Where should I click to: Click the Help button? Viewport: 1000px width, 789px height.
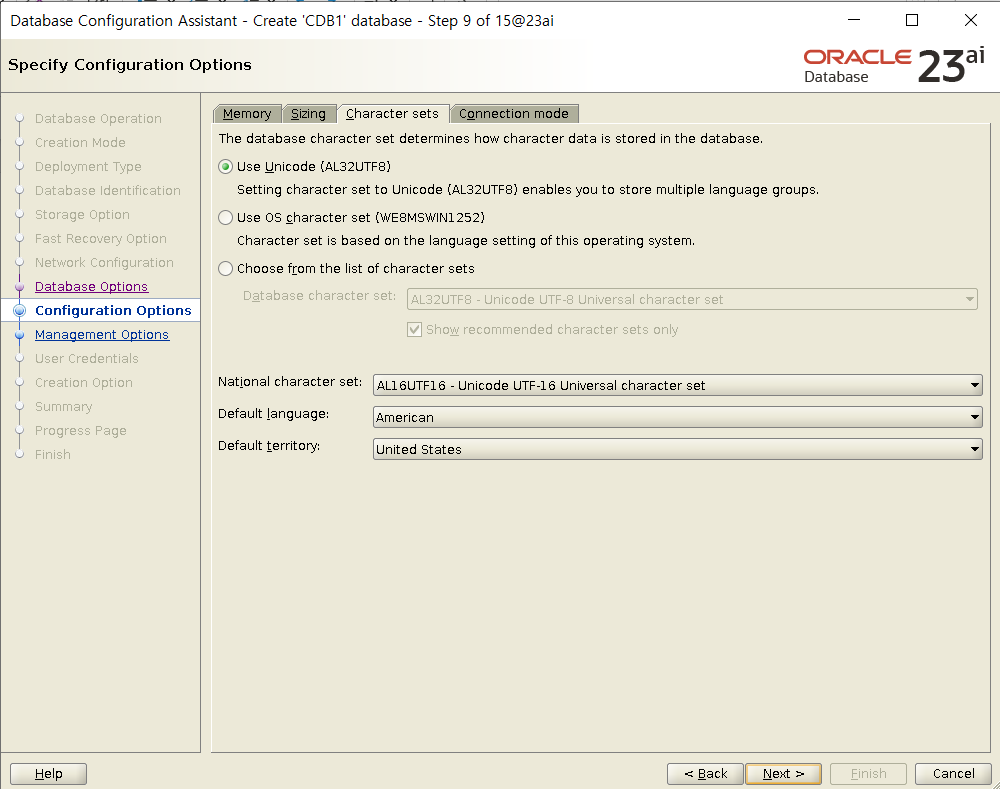click(48, 774)
